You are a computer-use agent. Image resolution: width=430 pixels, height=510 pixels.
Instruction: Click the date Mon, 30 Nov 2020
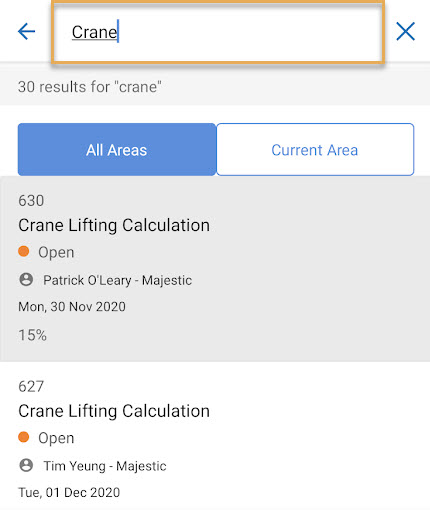click(x=72, y=307)
